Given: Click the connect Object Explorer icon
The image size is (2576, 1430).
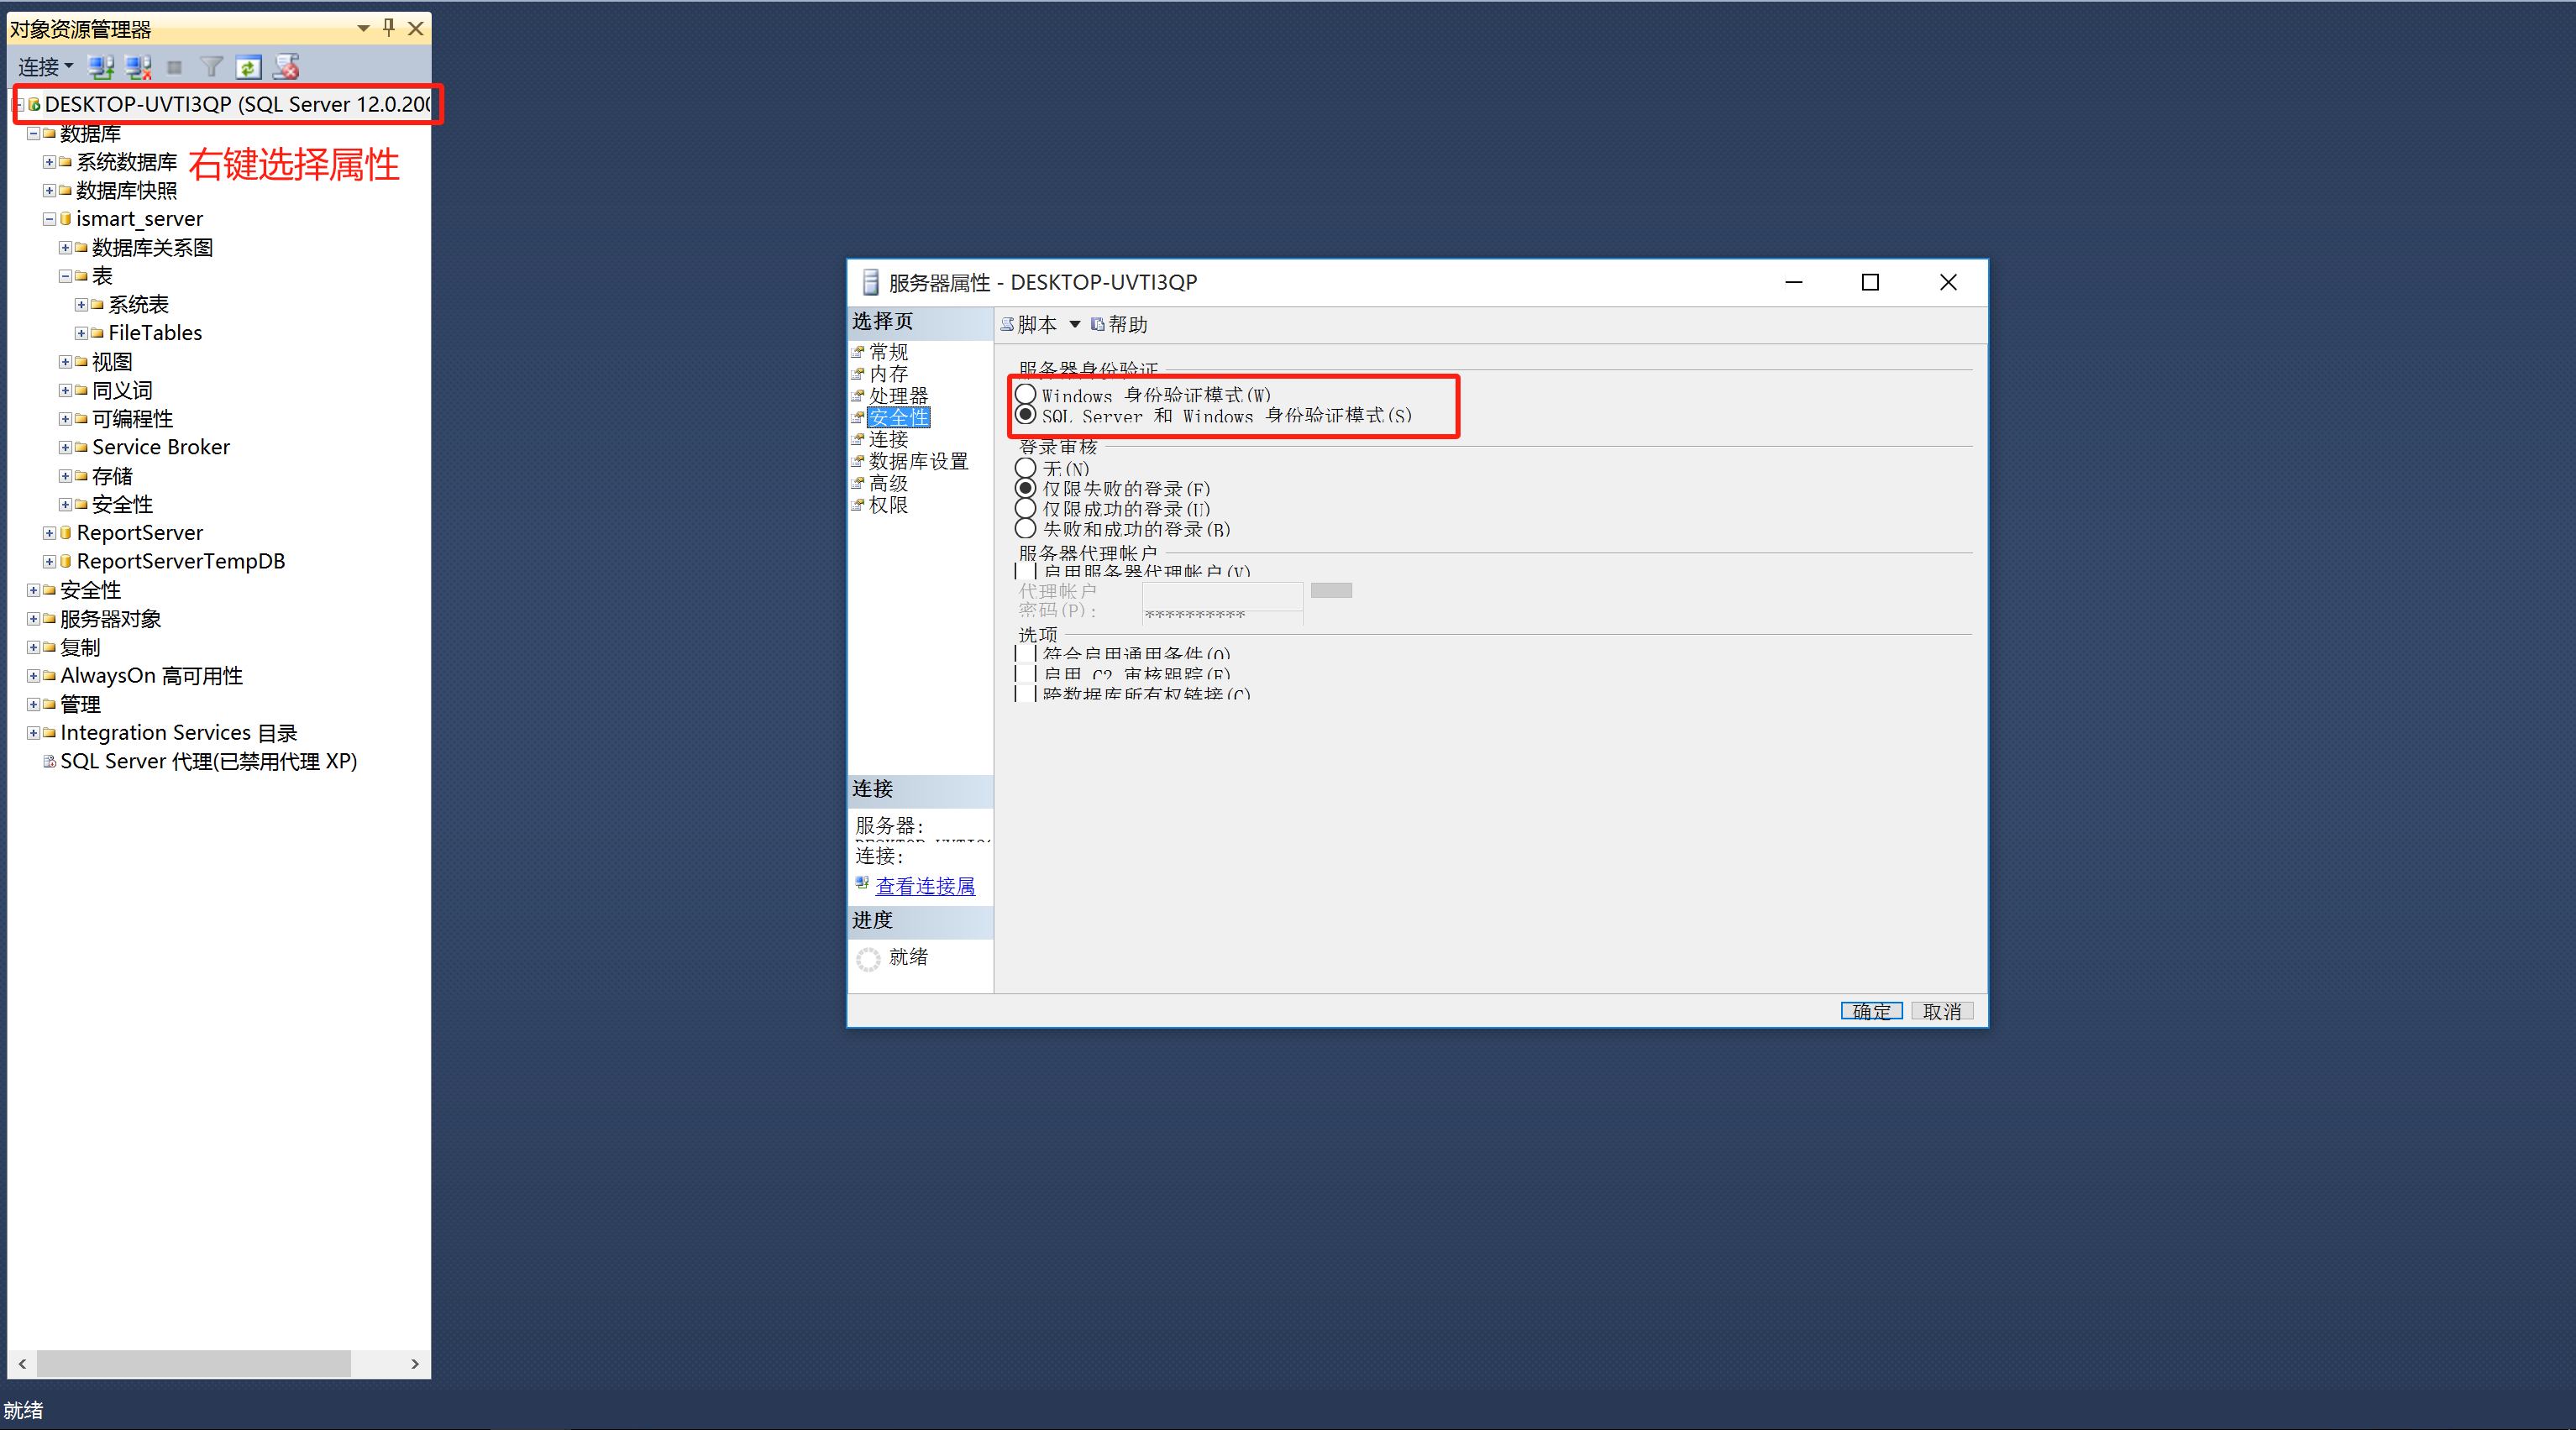Looking at the screenshot, I should pyautogui.click(x=101, y=67).
